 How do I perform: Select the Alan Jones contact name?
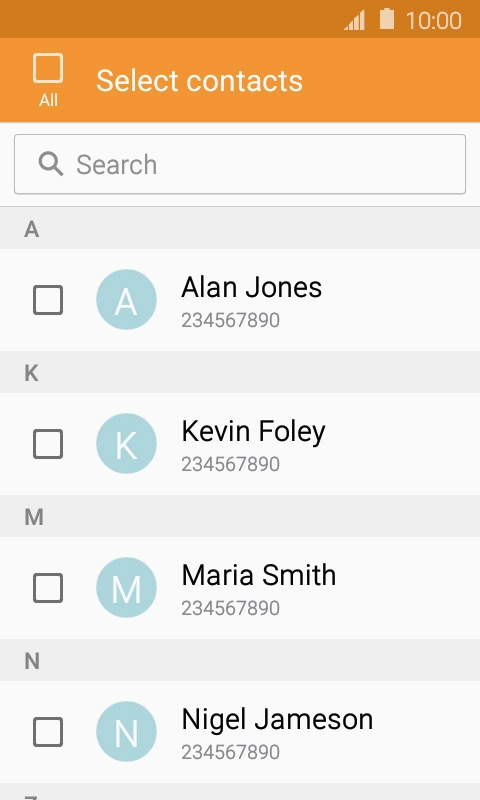tap(251, 287)
